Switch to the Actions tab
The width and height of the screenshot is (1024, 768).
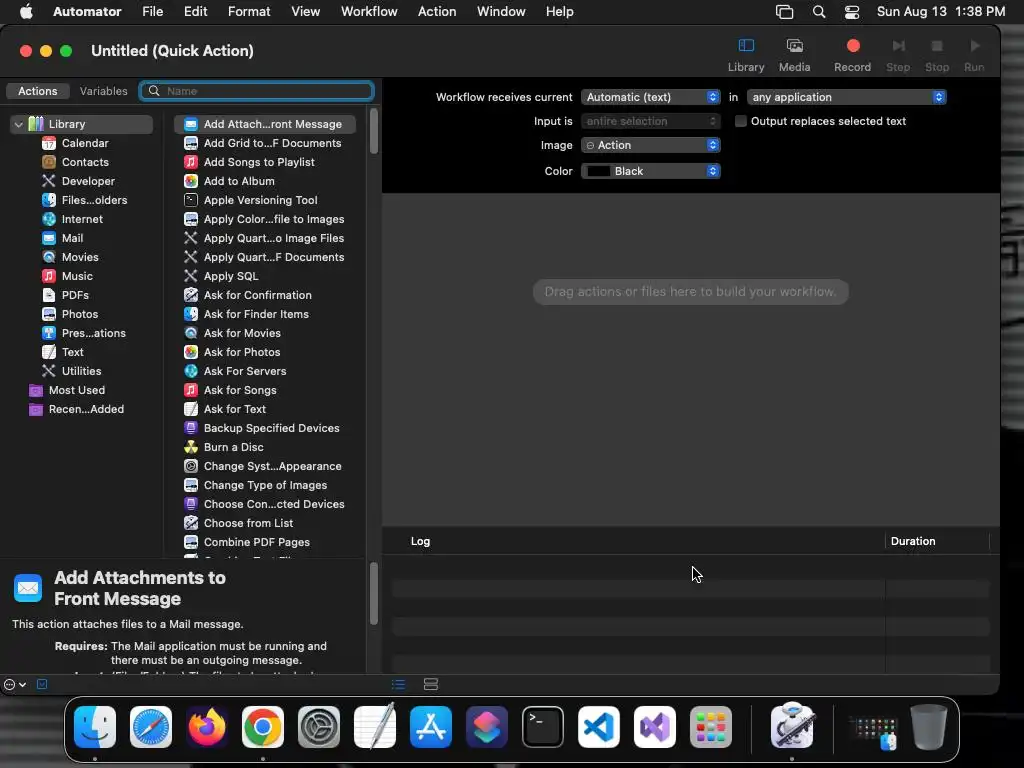click(x=37, y=91)
